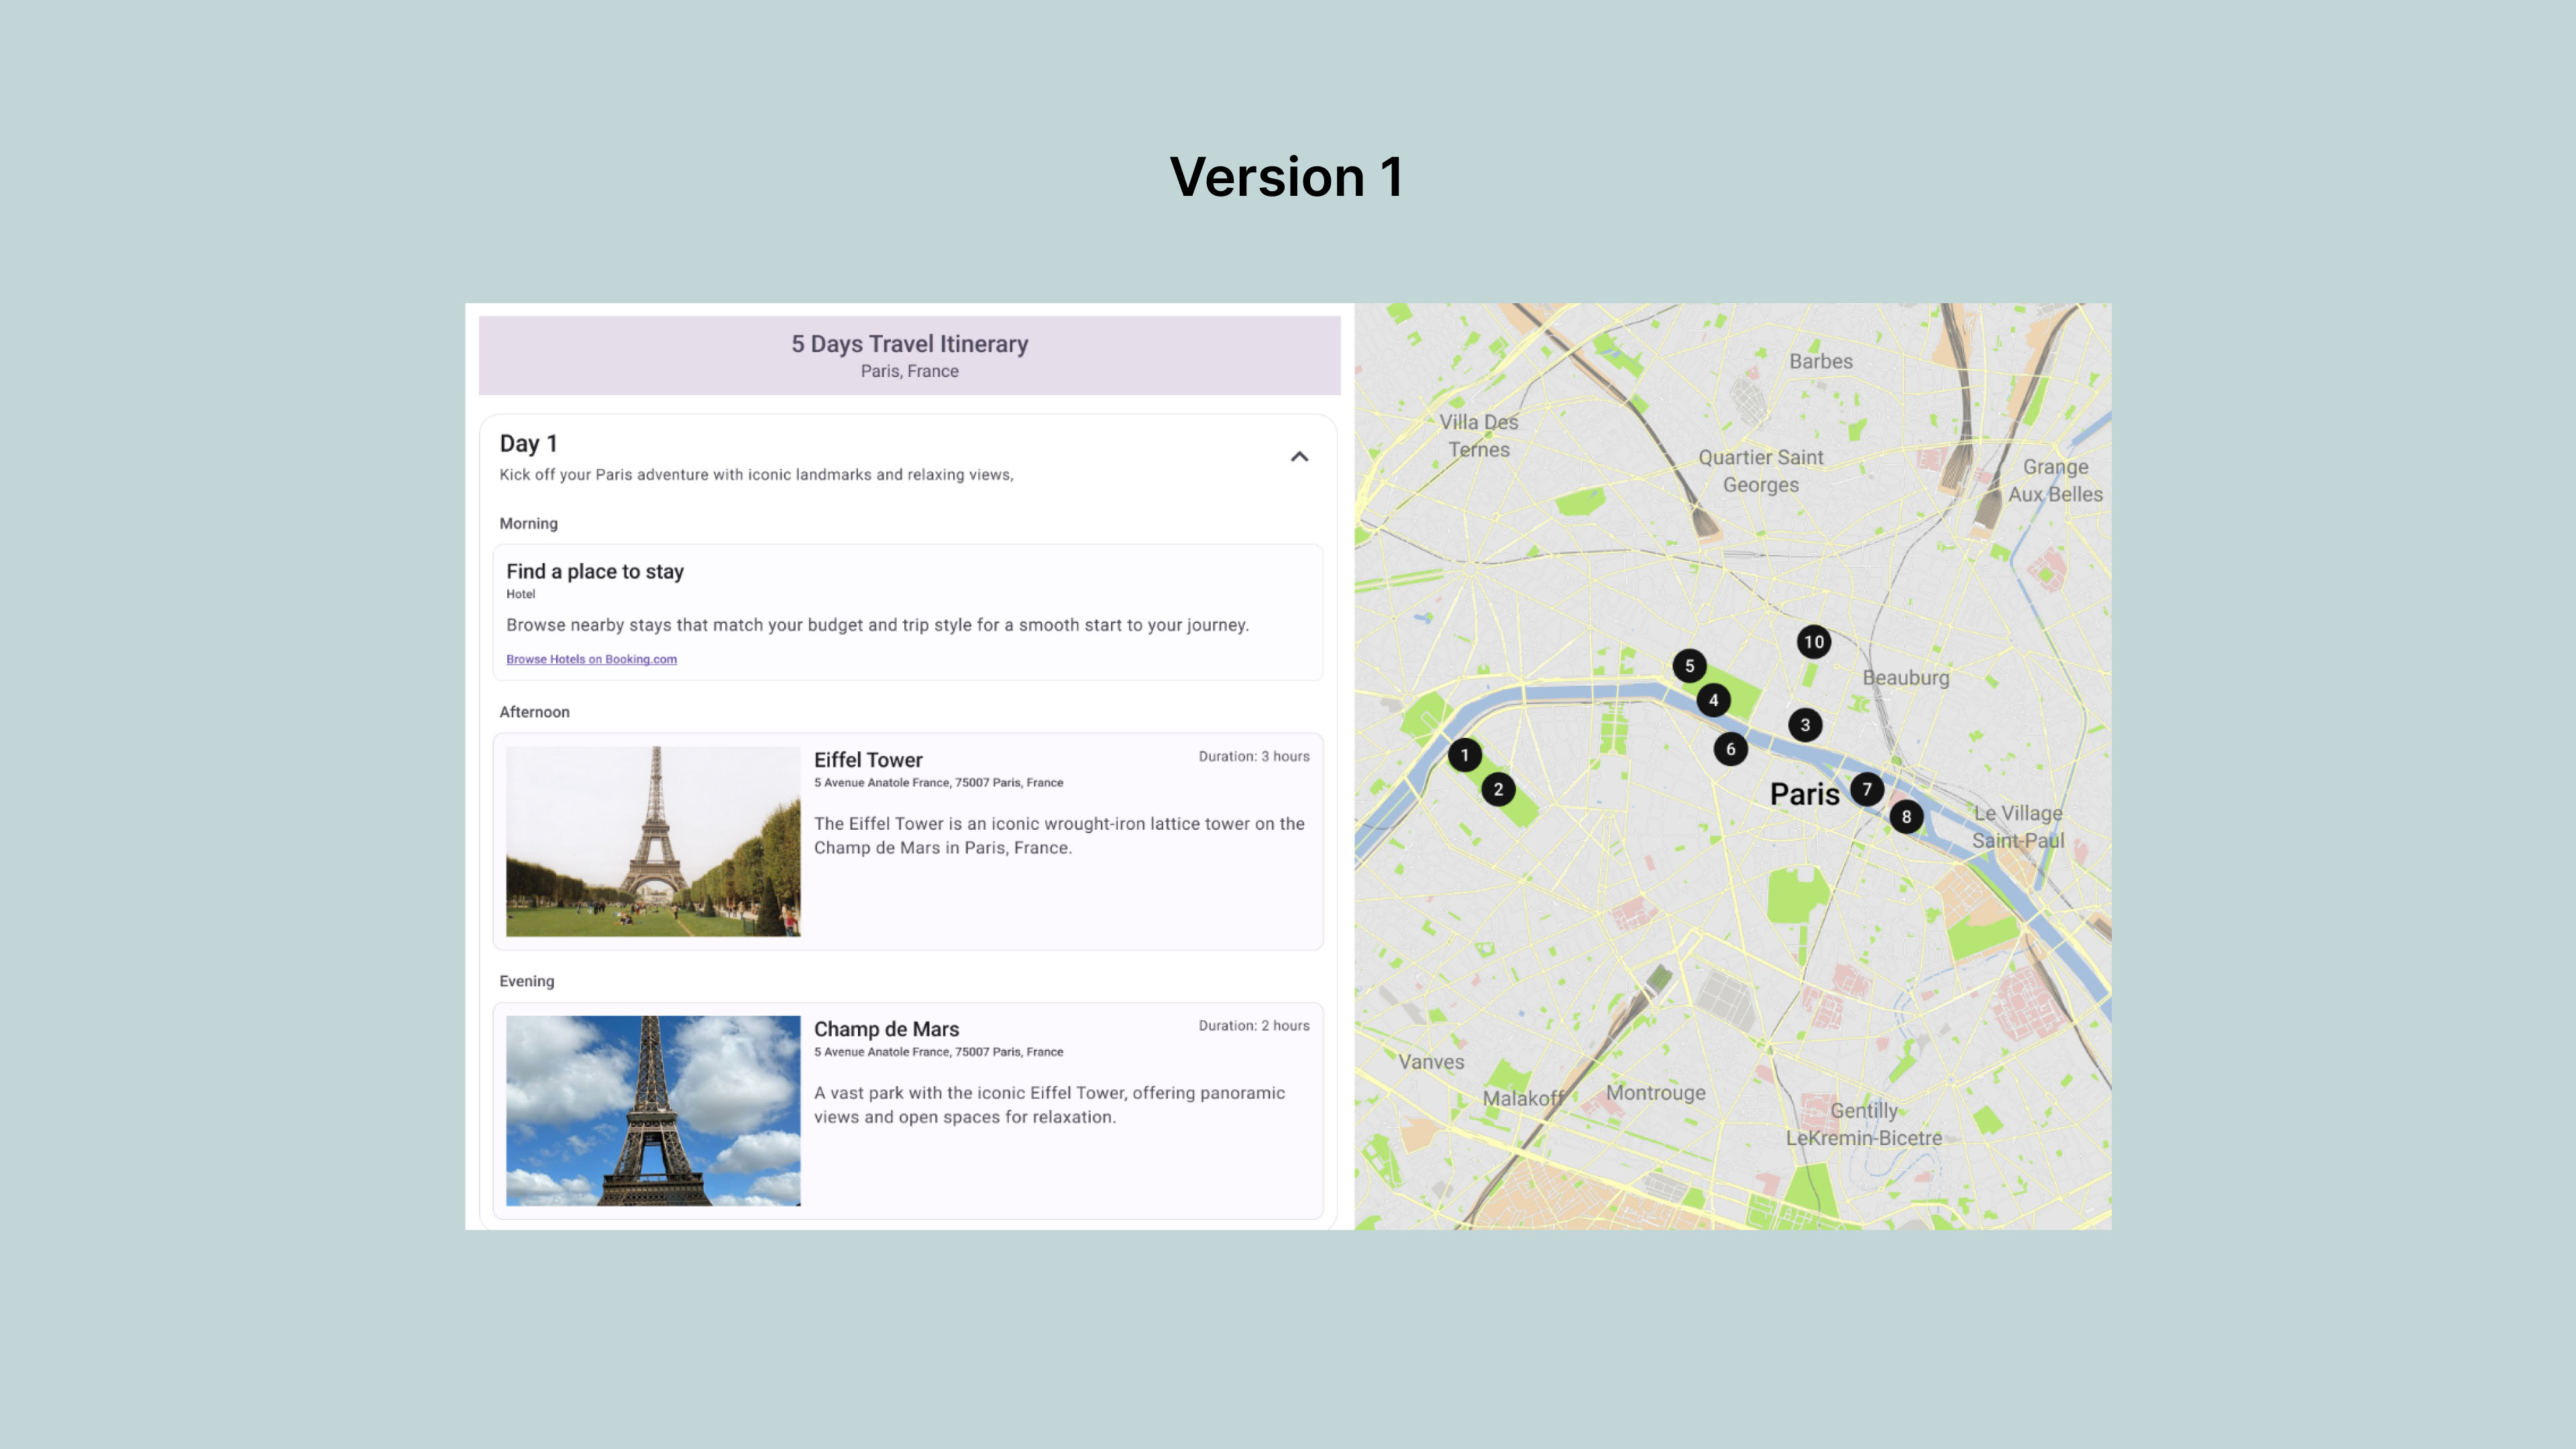Click the Paris label on the map
This screenshot has width=2576, height=1449.
(1804, 794)
